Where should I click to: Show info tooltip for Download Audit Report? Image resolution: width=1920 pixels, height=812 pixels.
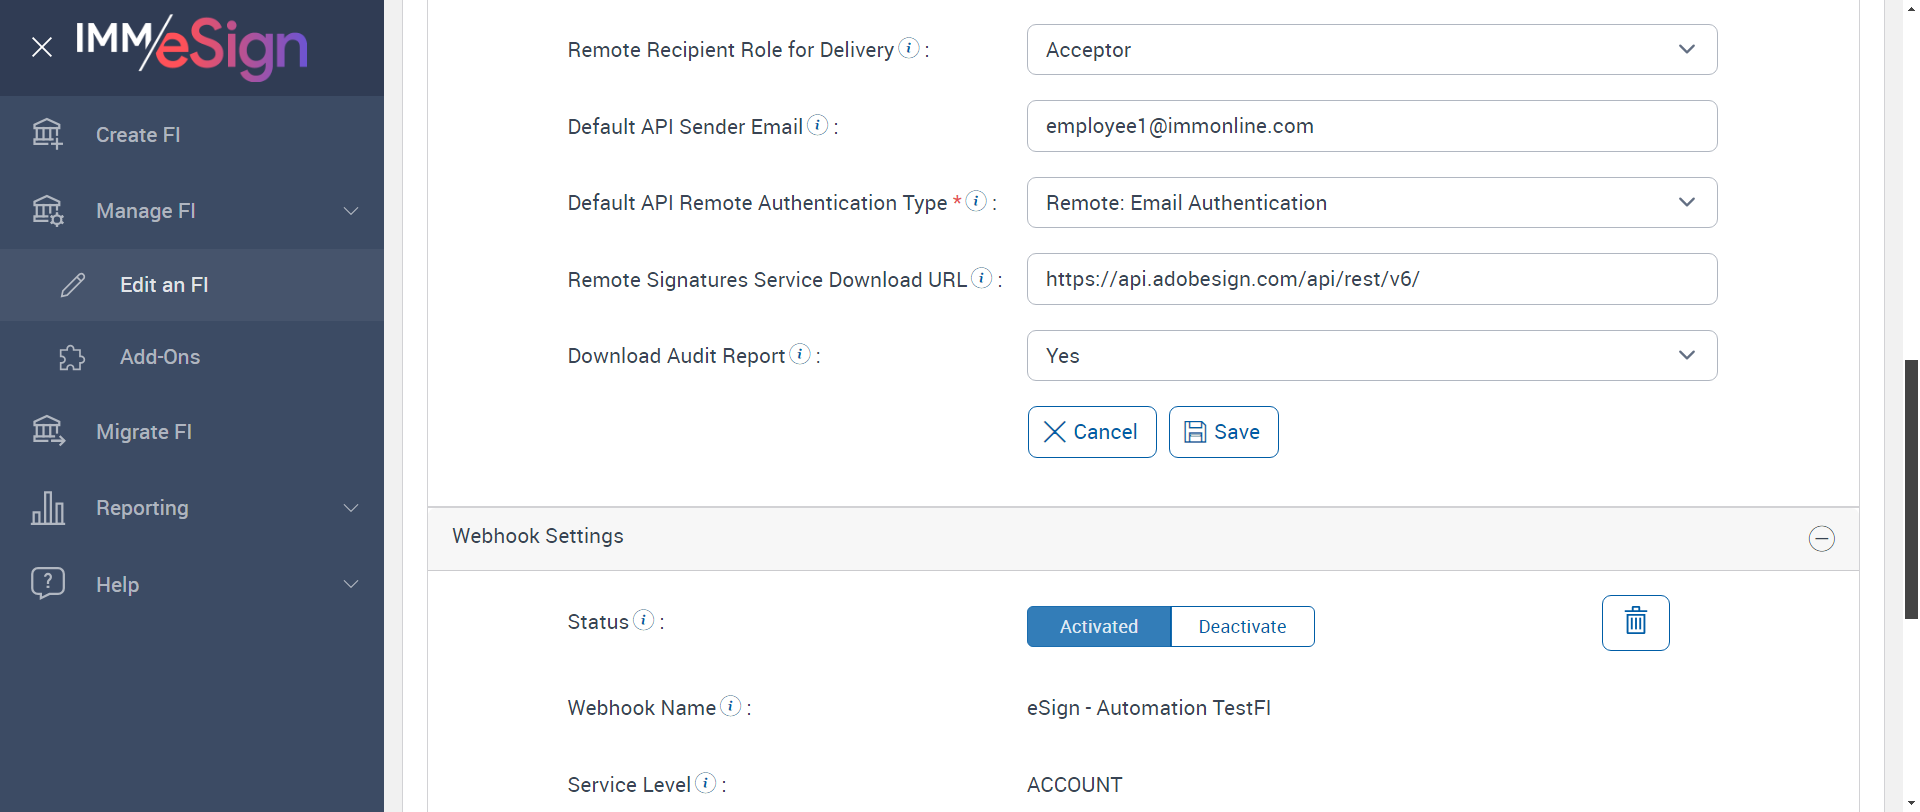800,354
